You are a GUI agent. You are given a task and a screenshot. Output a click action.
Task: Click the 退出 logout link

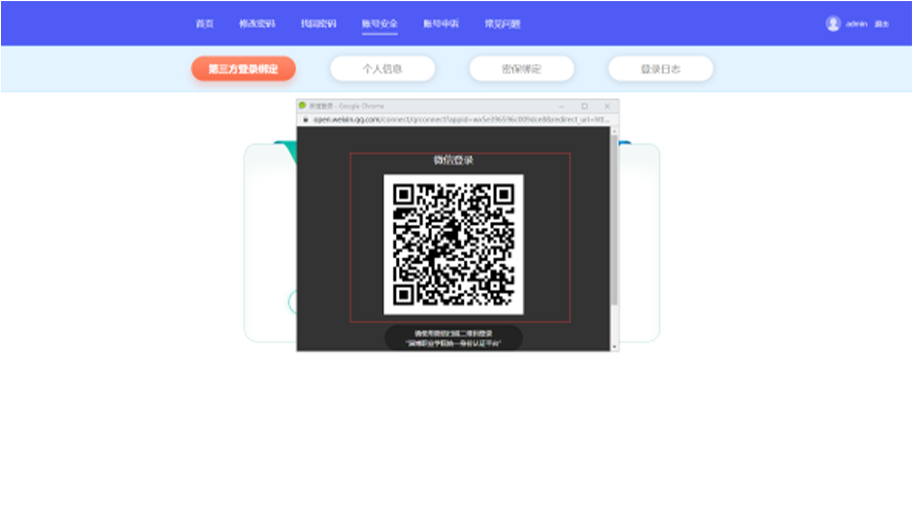click(x=881, y=24)
